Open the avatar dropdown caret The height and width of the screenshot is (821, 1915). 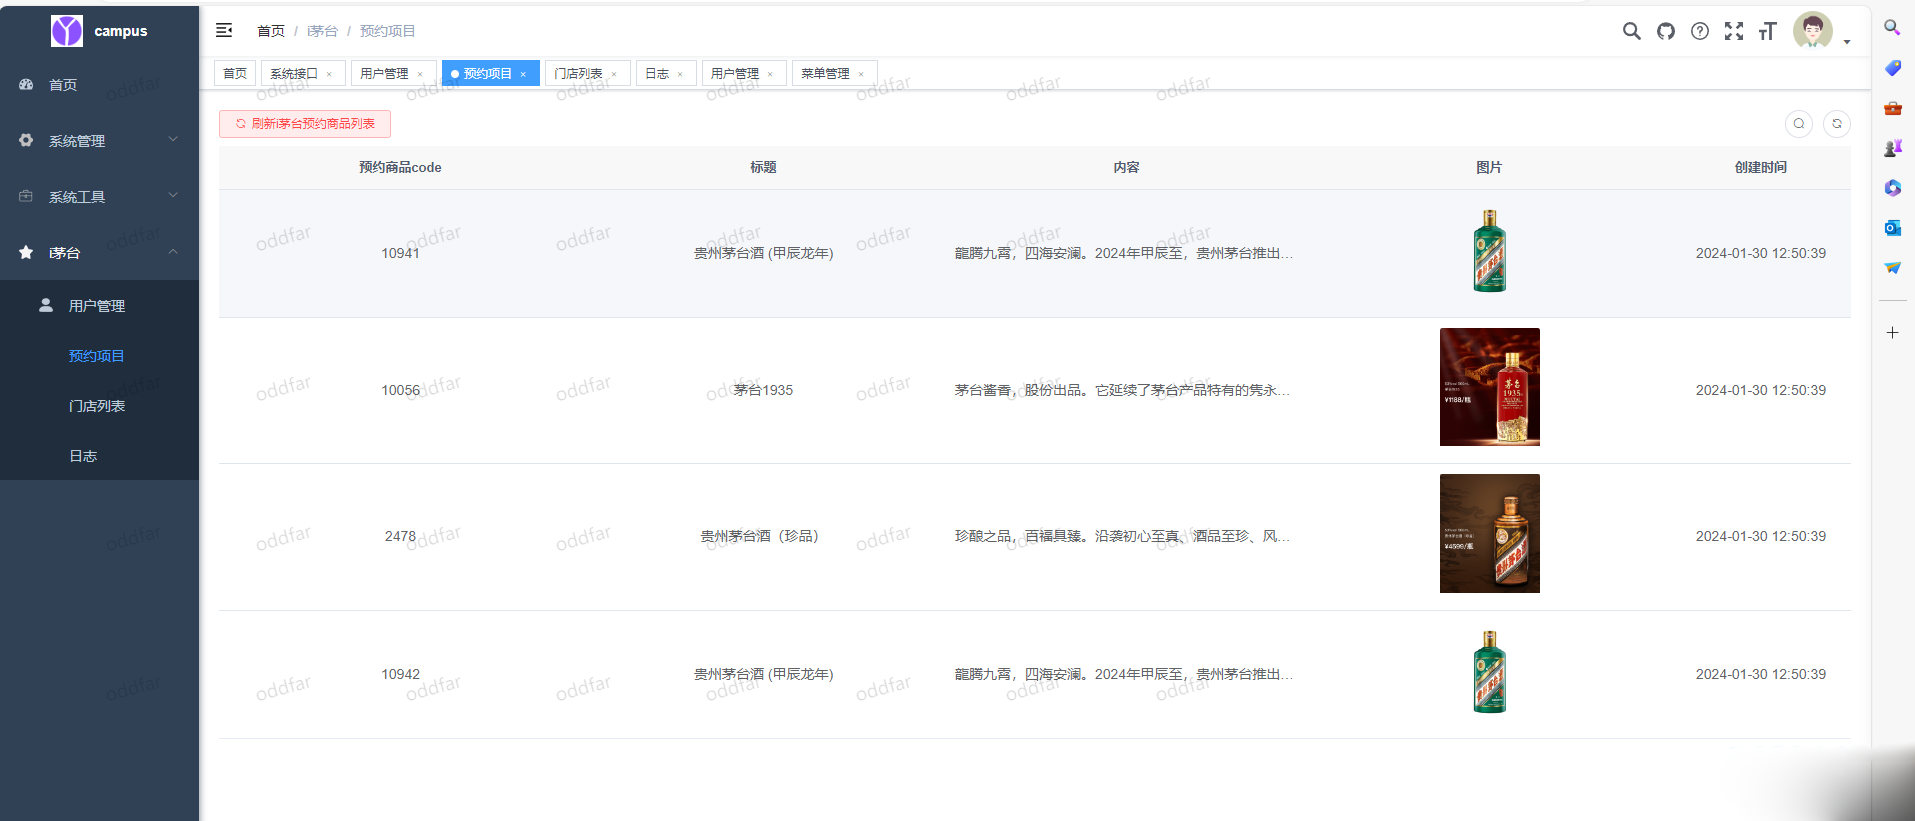click(1846, 42)
